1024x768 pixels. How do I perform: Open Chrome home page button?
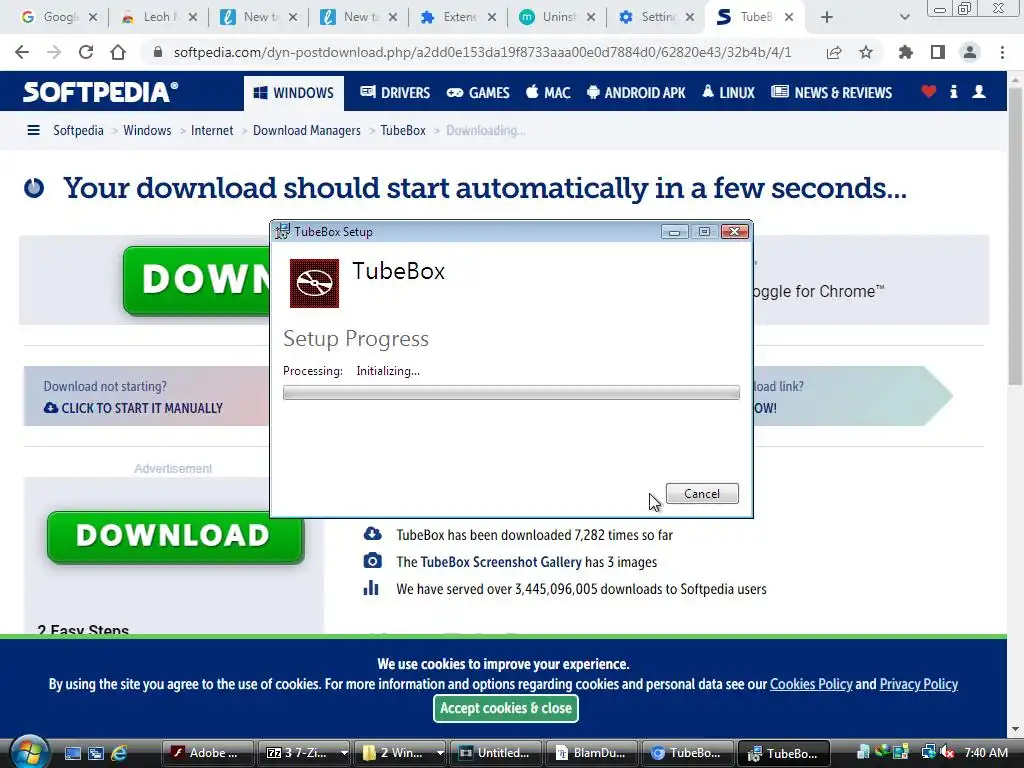pos(118,52)
